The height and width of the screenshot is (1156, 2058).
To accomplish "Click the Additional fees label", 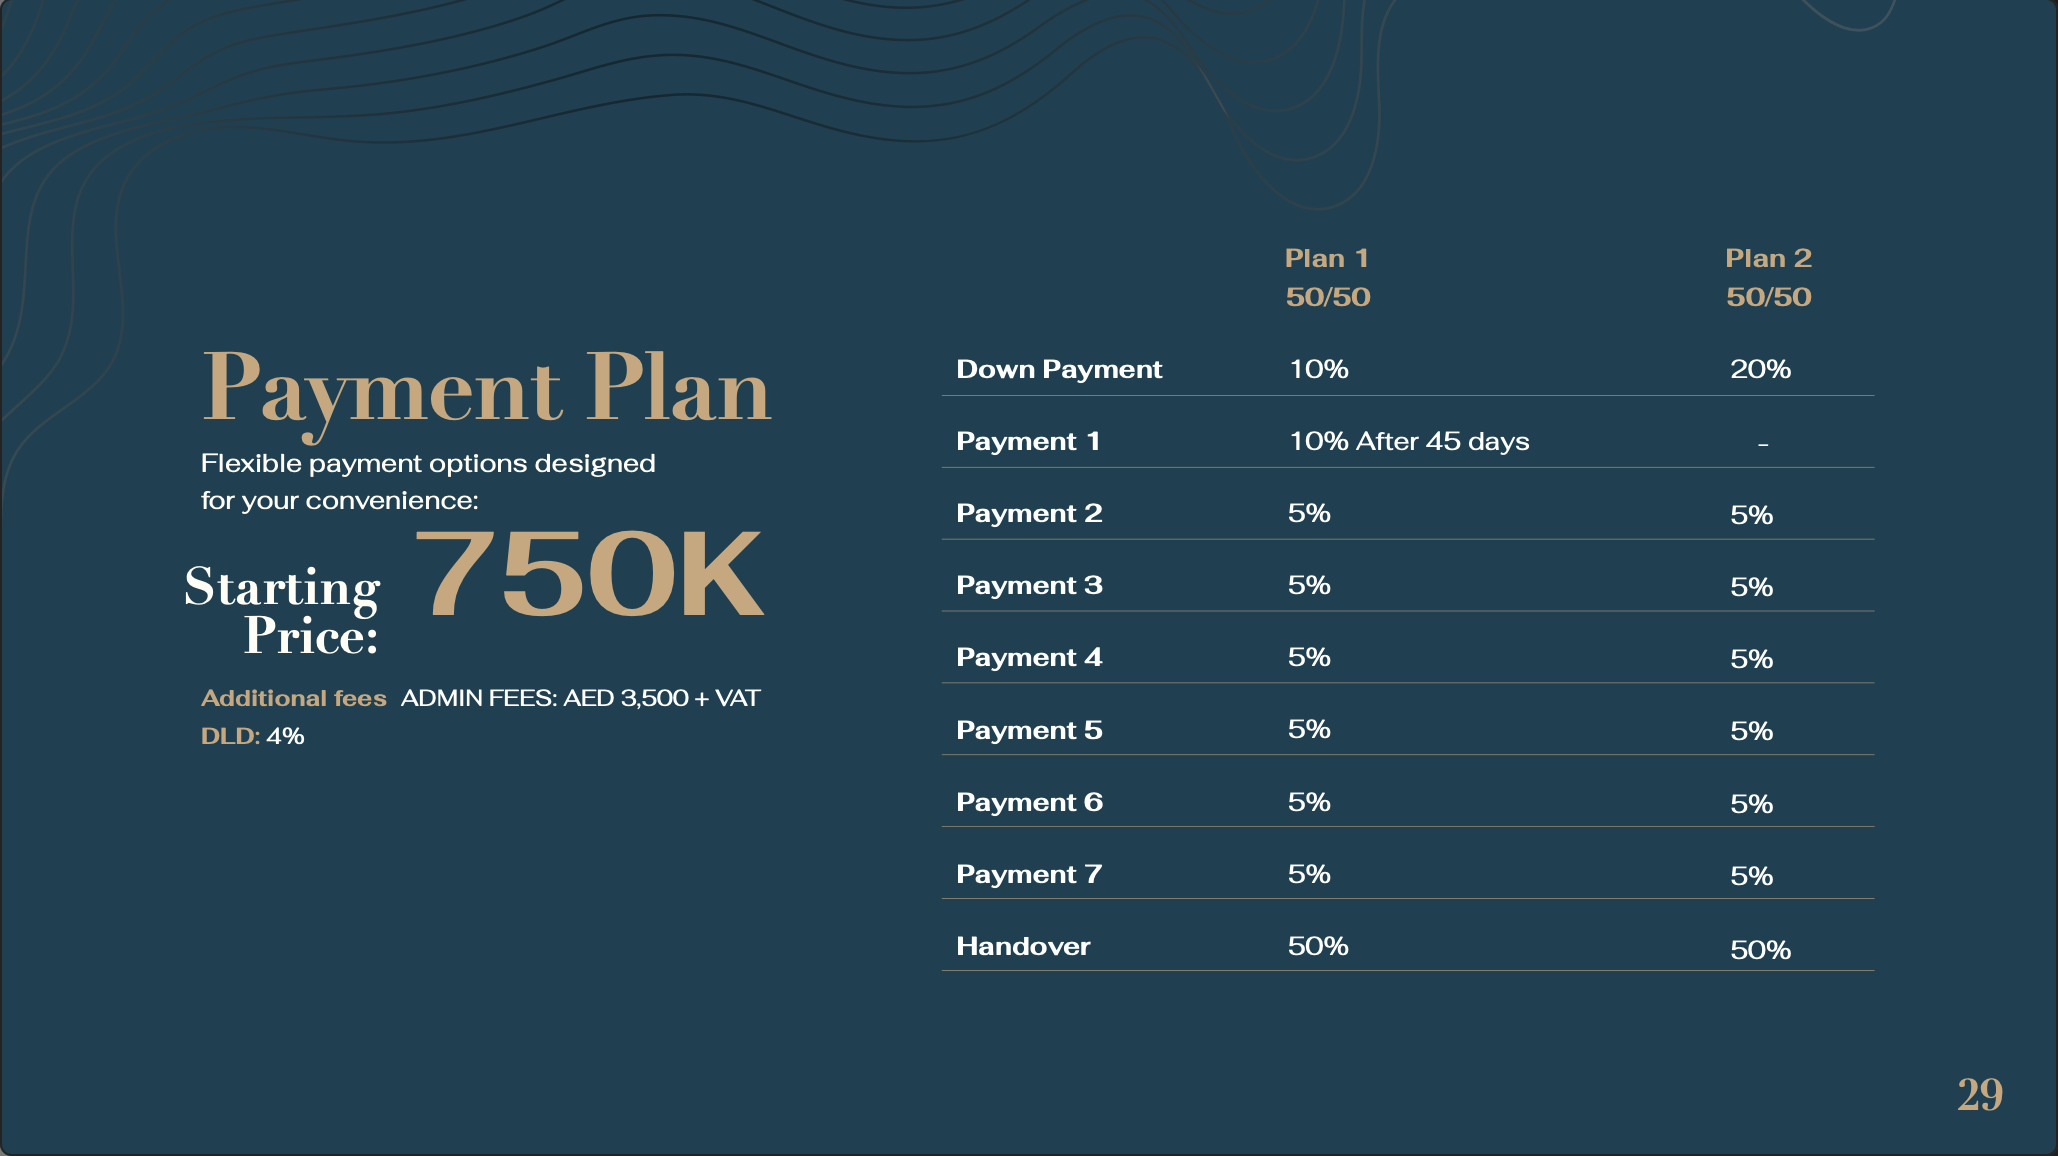I will 293,698.
